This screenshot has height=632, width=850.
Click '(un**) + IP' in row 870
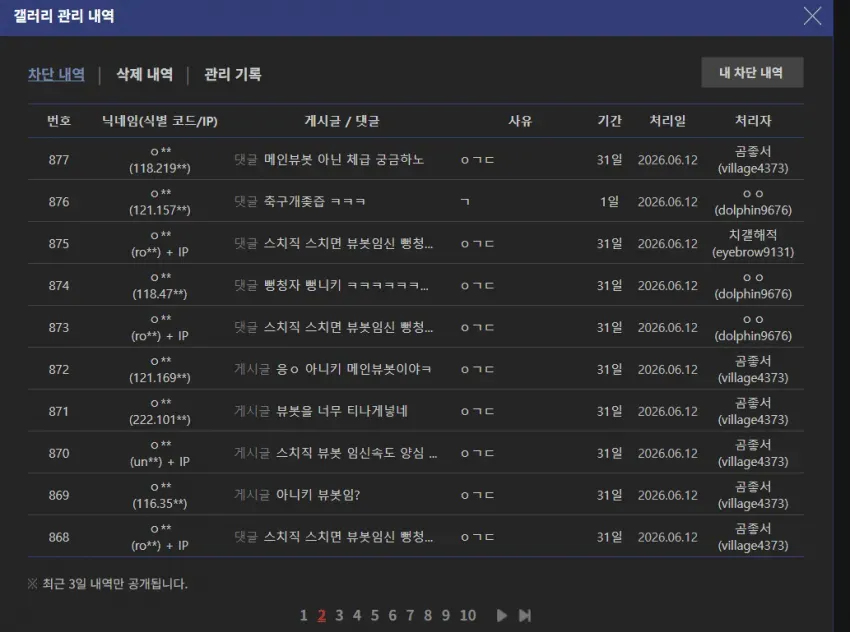coord(160,462)
